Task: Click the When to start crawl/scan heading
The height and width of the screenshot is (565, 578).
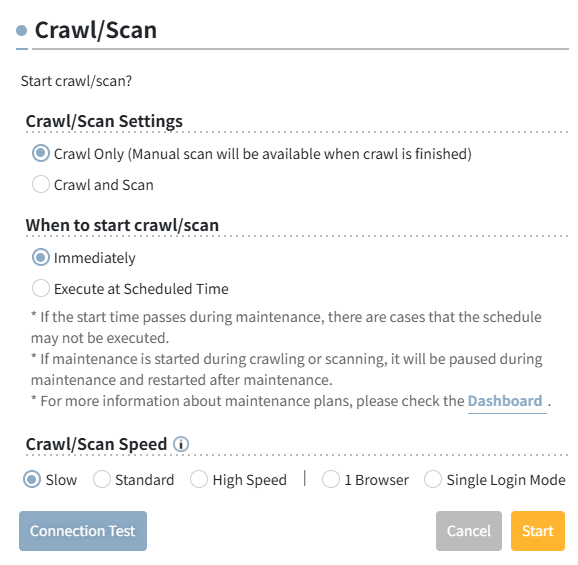Action: click(122, 225)
